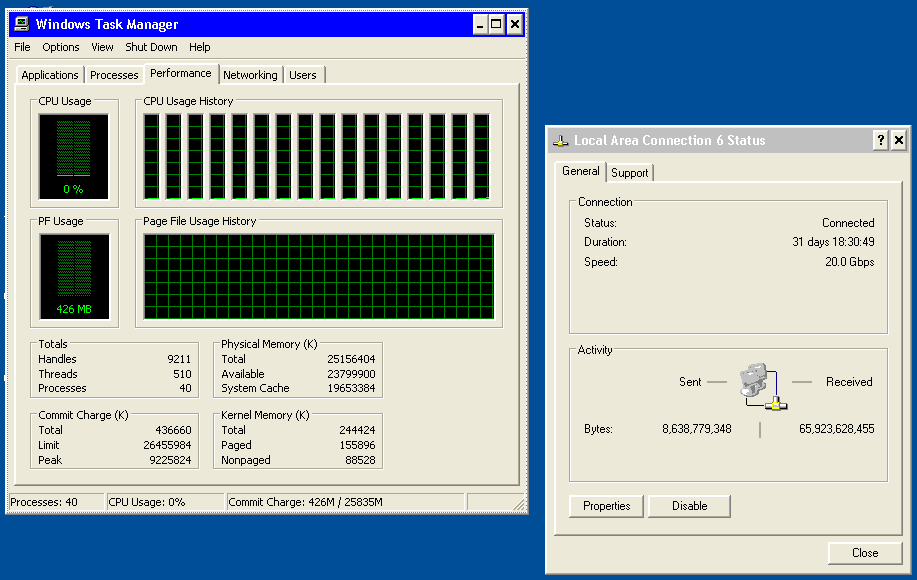Viewport: 917px width, 580px height.
Task: Click the Properties button
Action: [x=606, y=506]
